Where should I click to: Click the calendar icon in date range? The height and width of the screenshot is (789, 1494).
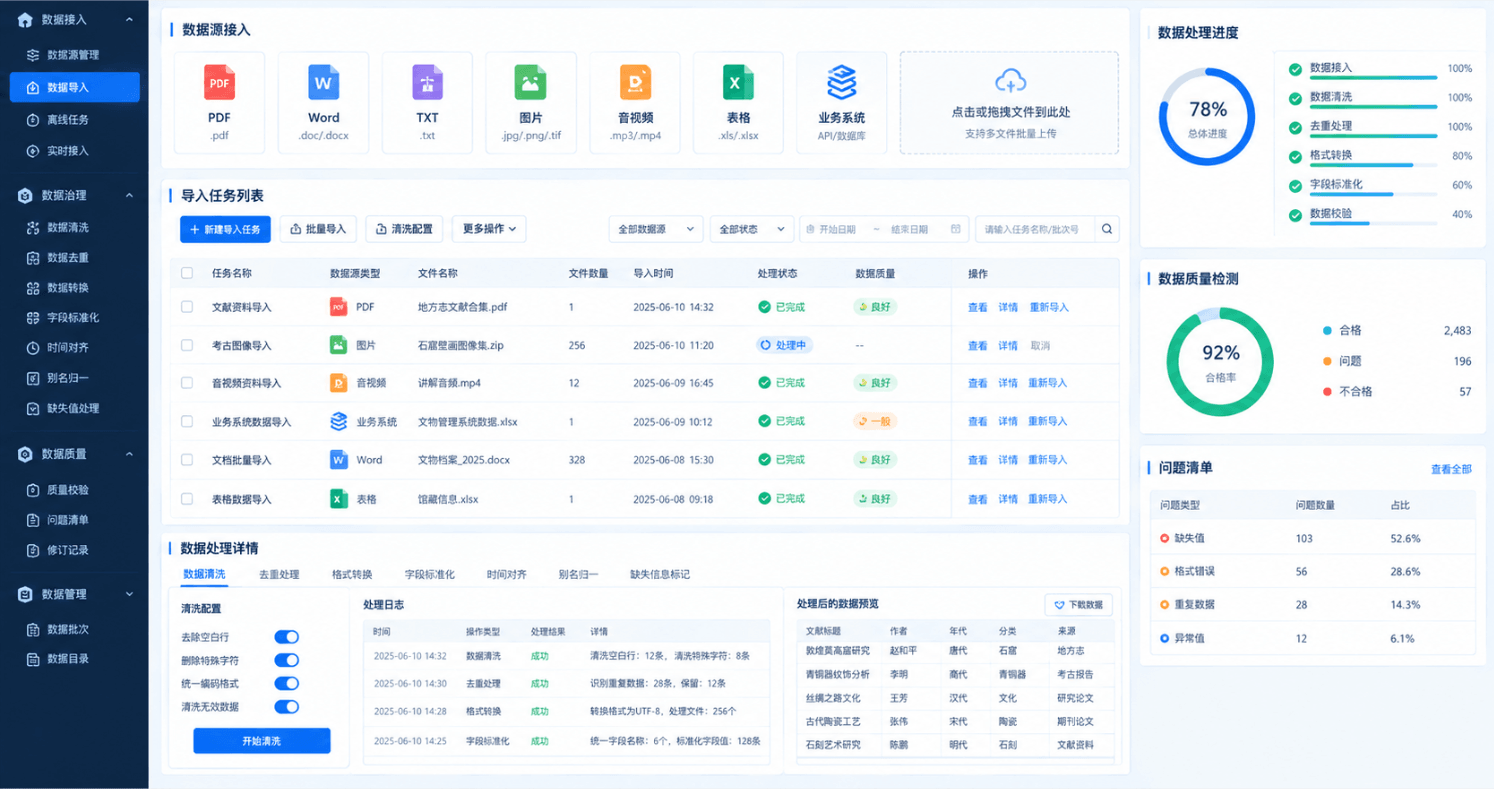pos(956,229)
